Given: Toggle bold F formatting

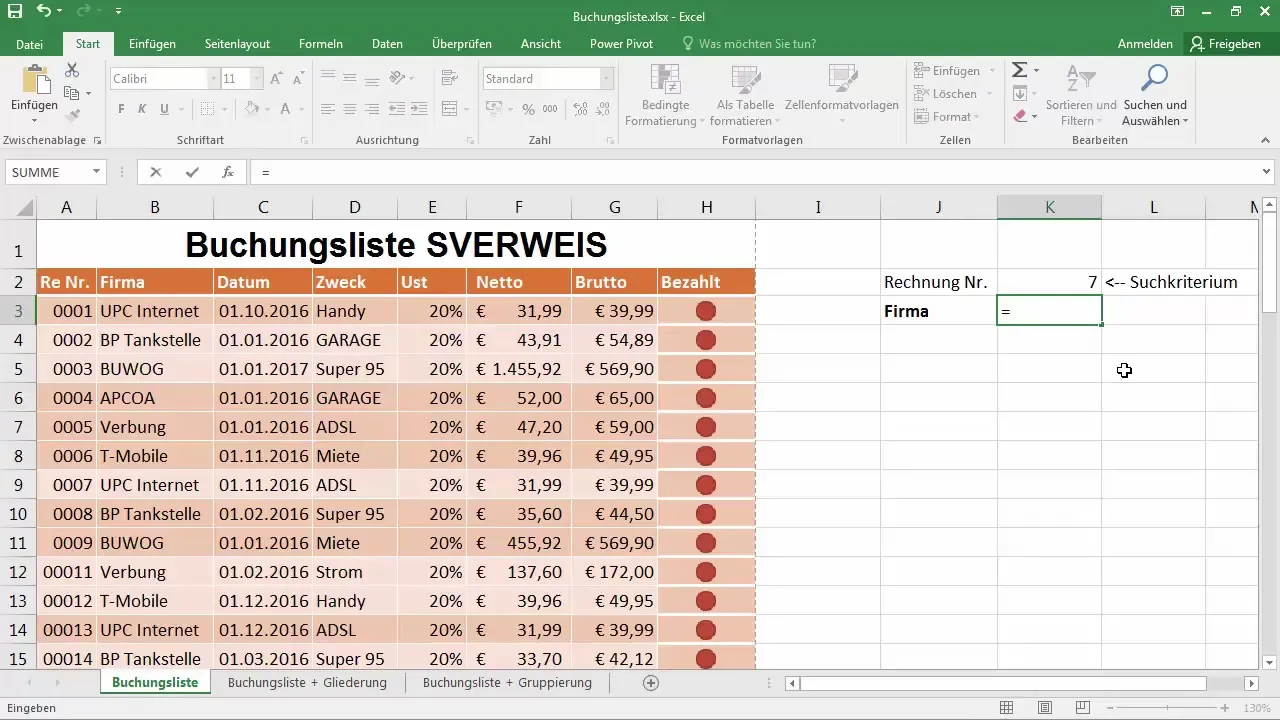Looking at the screenshot, I should [x=121, y=109].
